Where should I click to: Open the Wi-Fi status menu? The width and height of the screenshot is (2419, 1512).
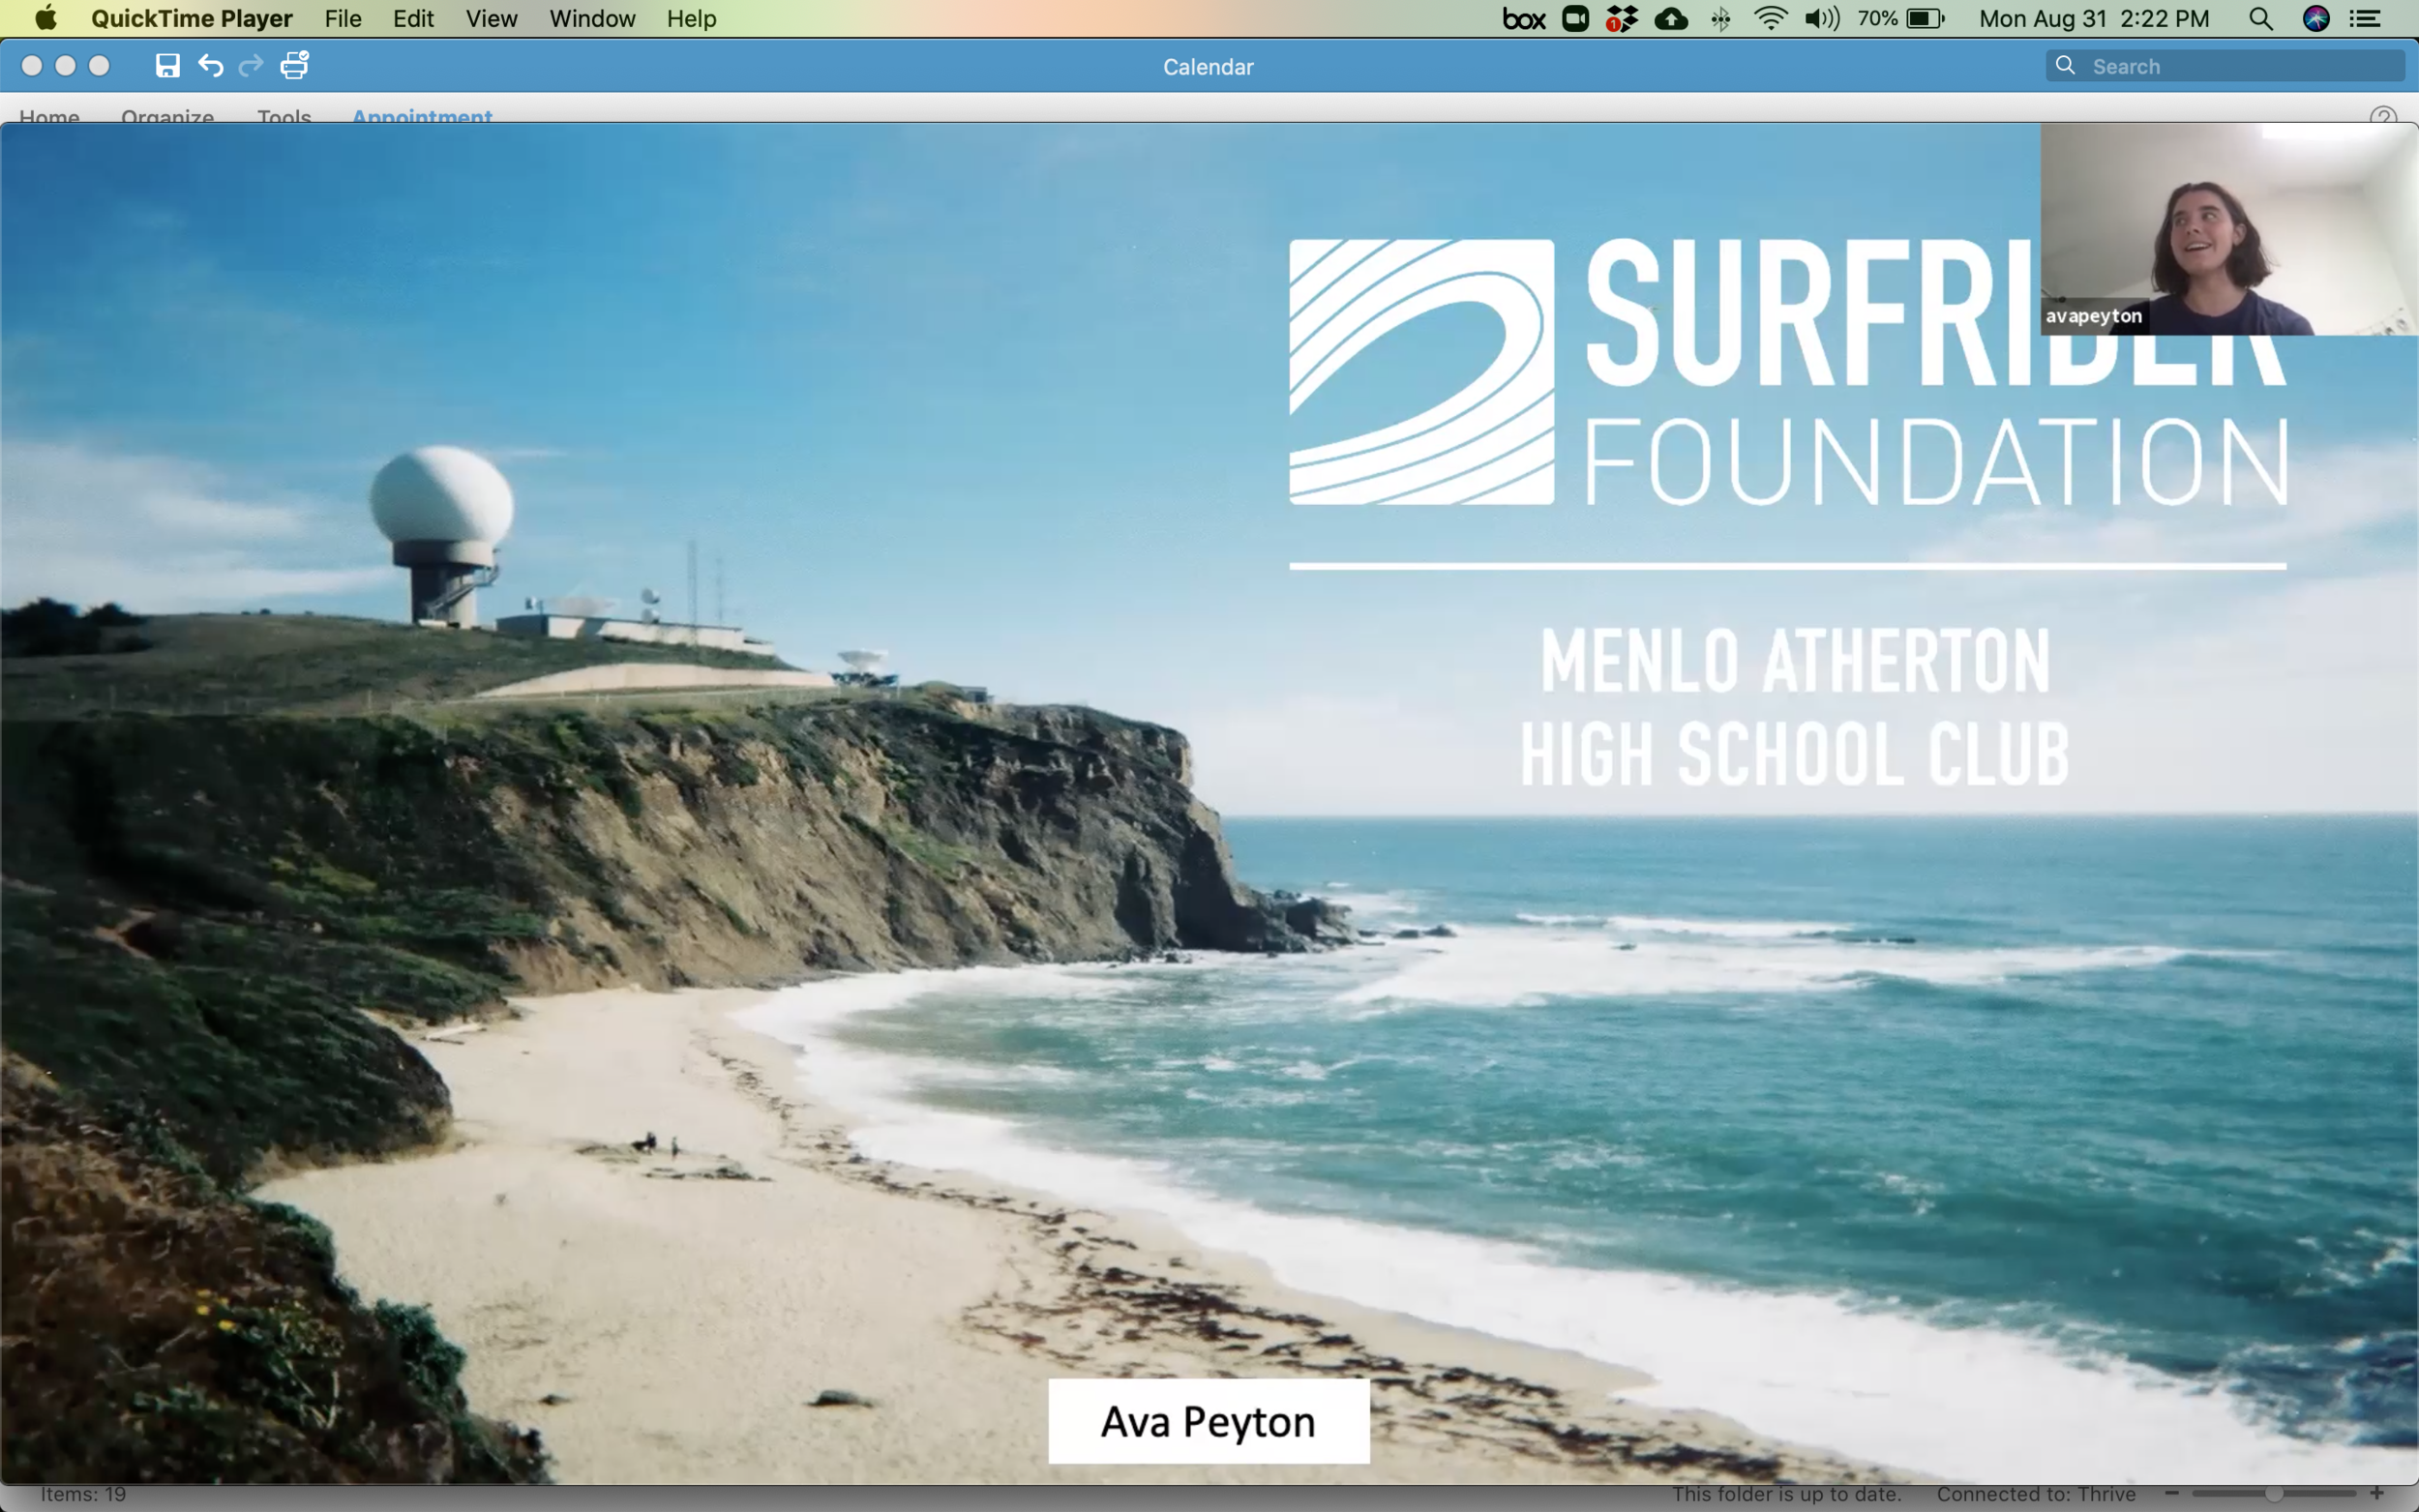(1770, 18)
